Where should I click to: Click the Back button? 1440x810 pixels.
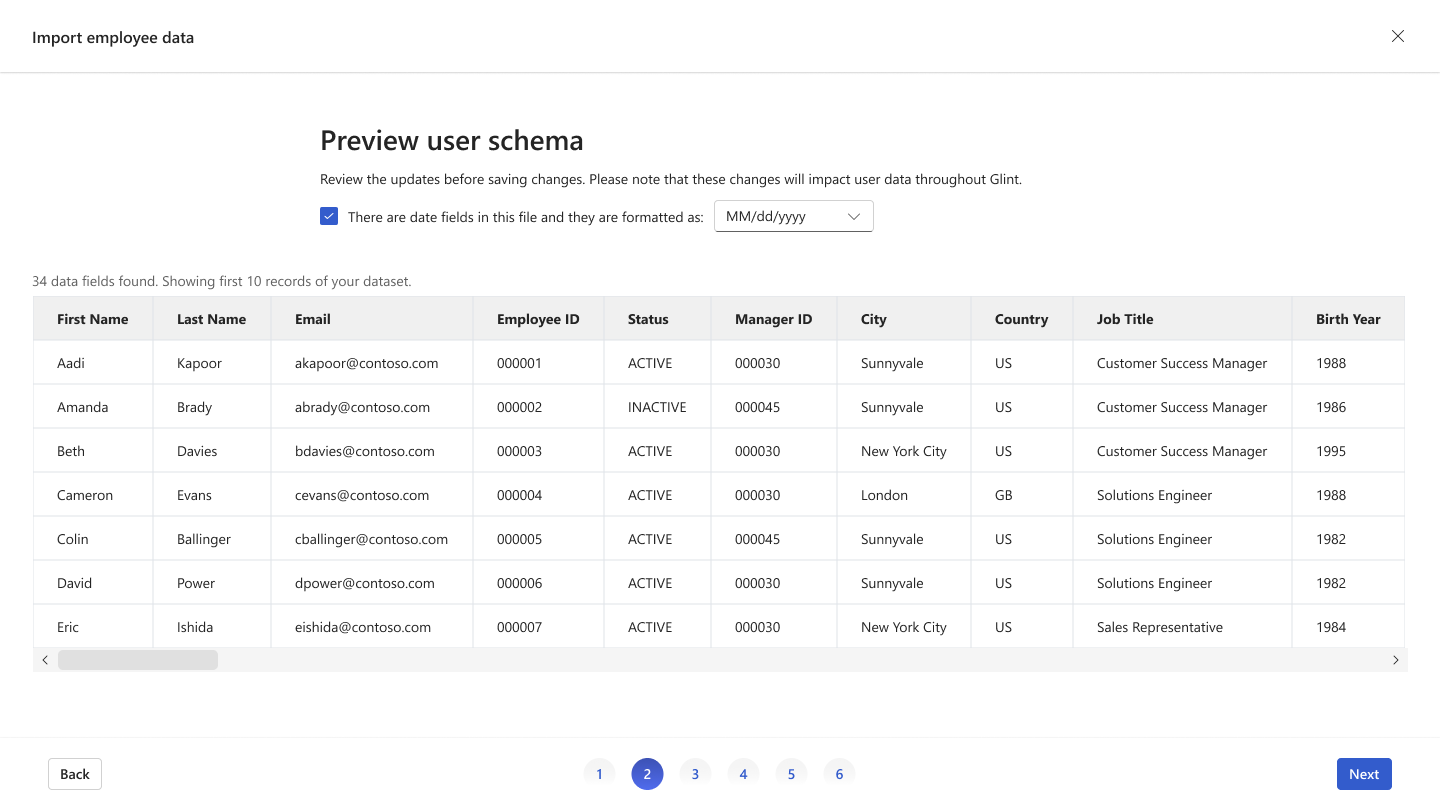tap(75, 774)
